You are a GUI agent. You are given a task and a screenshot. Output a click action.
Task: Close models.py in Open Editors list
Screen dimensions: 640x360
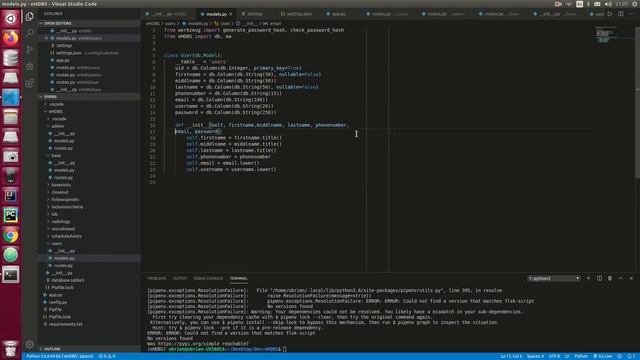coord(46,38)
